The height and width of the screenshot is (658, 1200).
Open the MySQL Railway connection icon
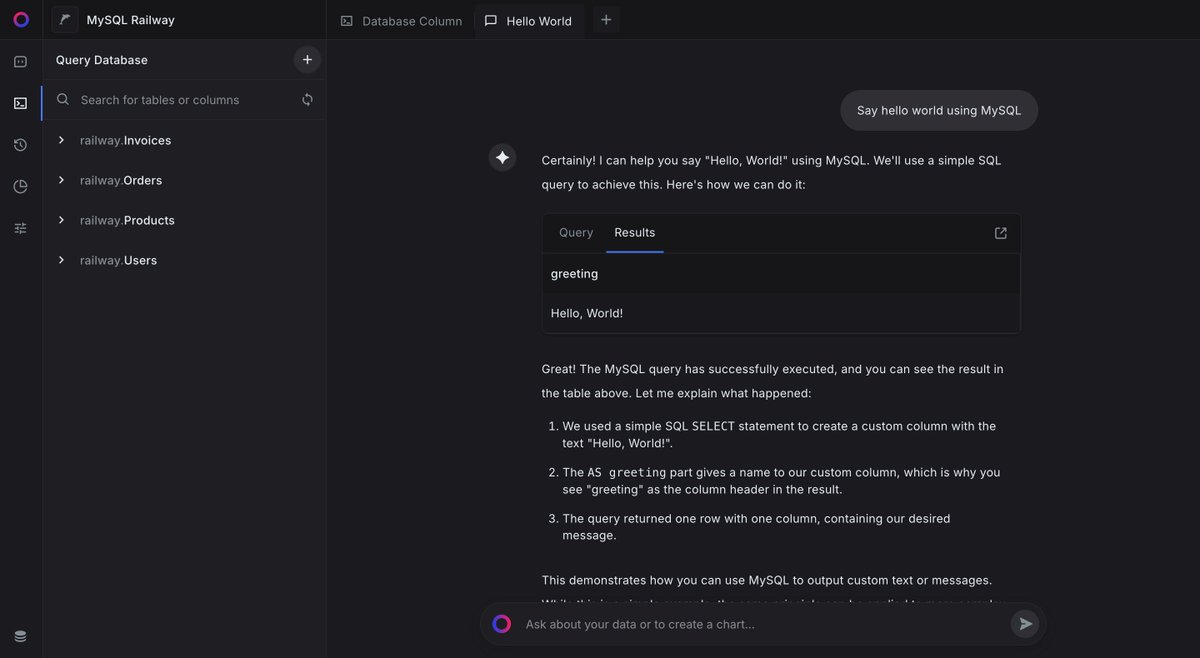click(65, 20)
